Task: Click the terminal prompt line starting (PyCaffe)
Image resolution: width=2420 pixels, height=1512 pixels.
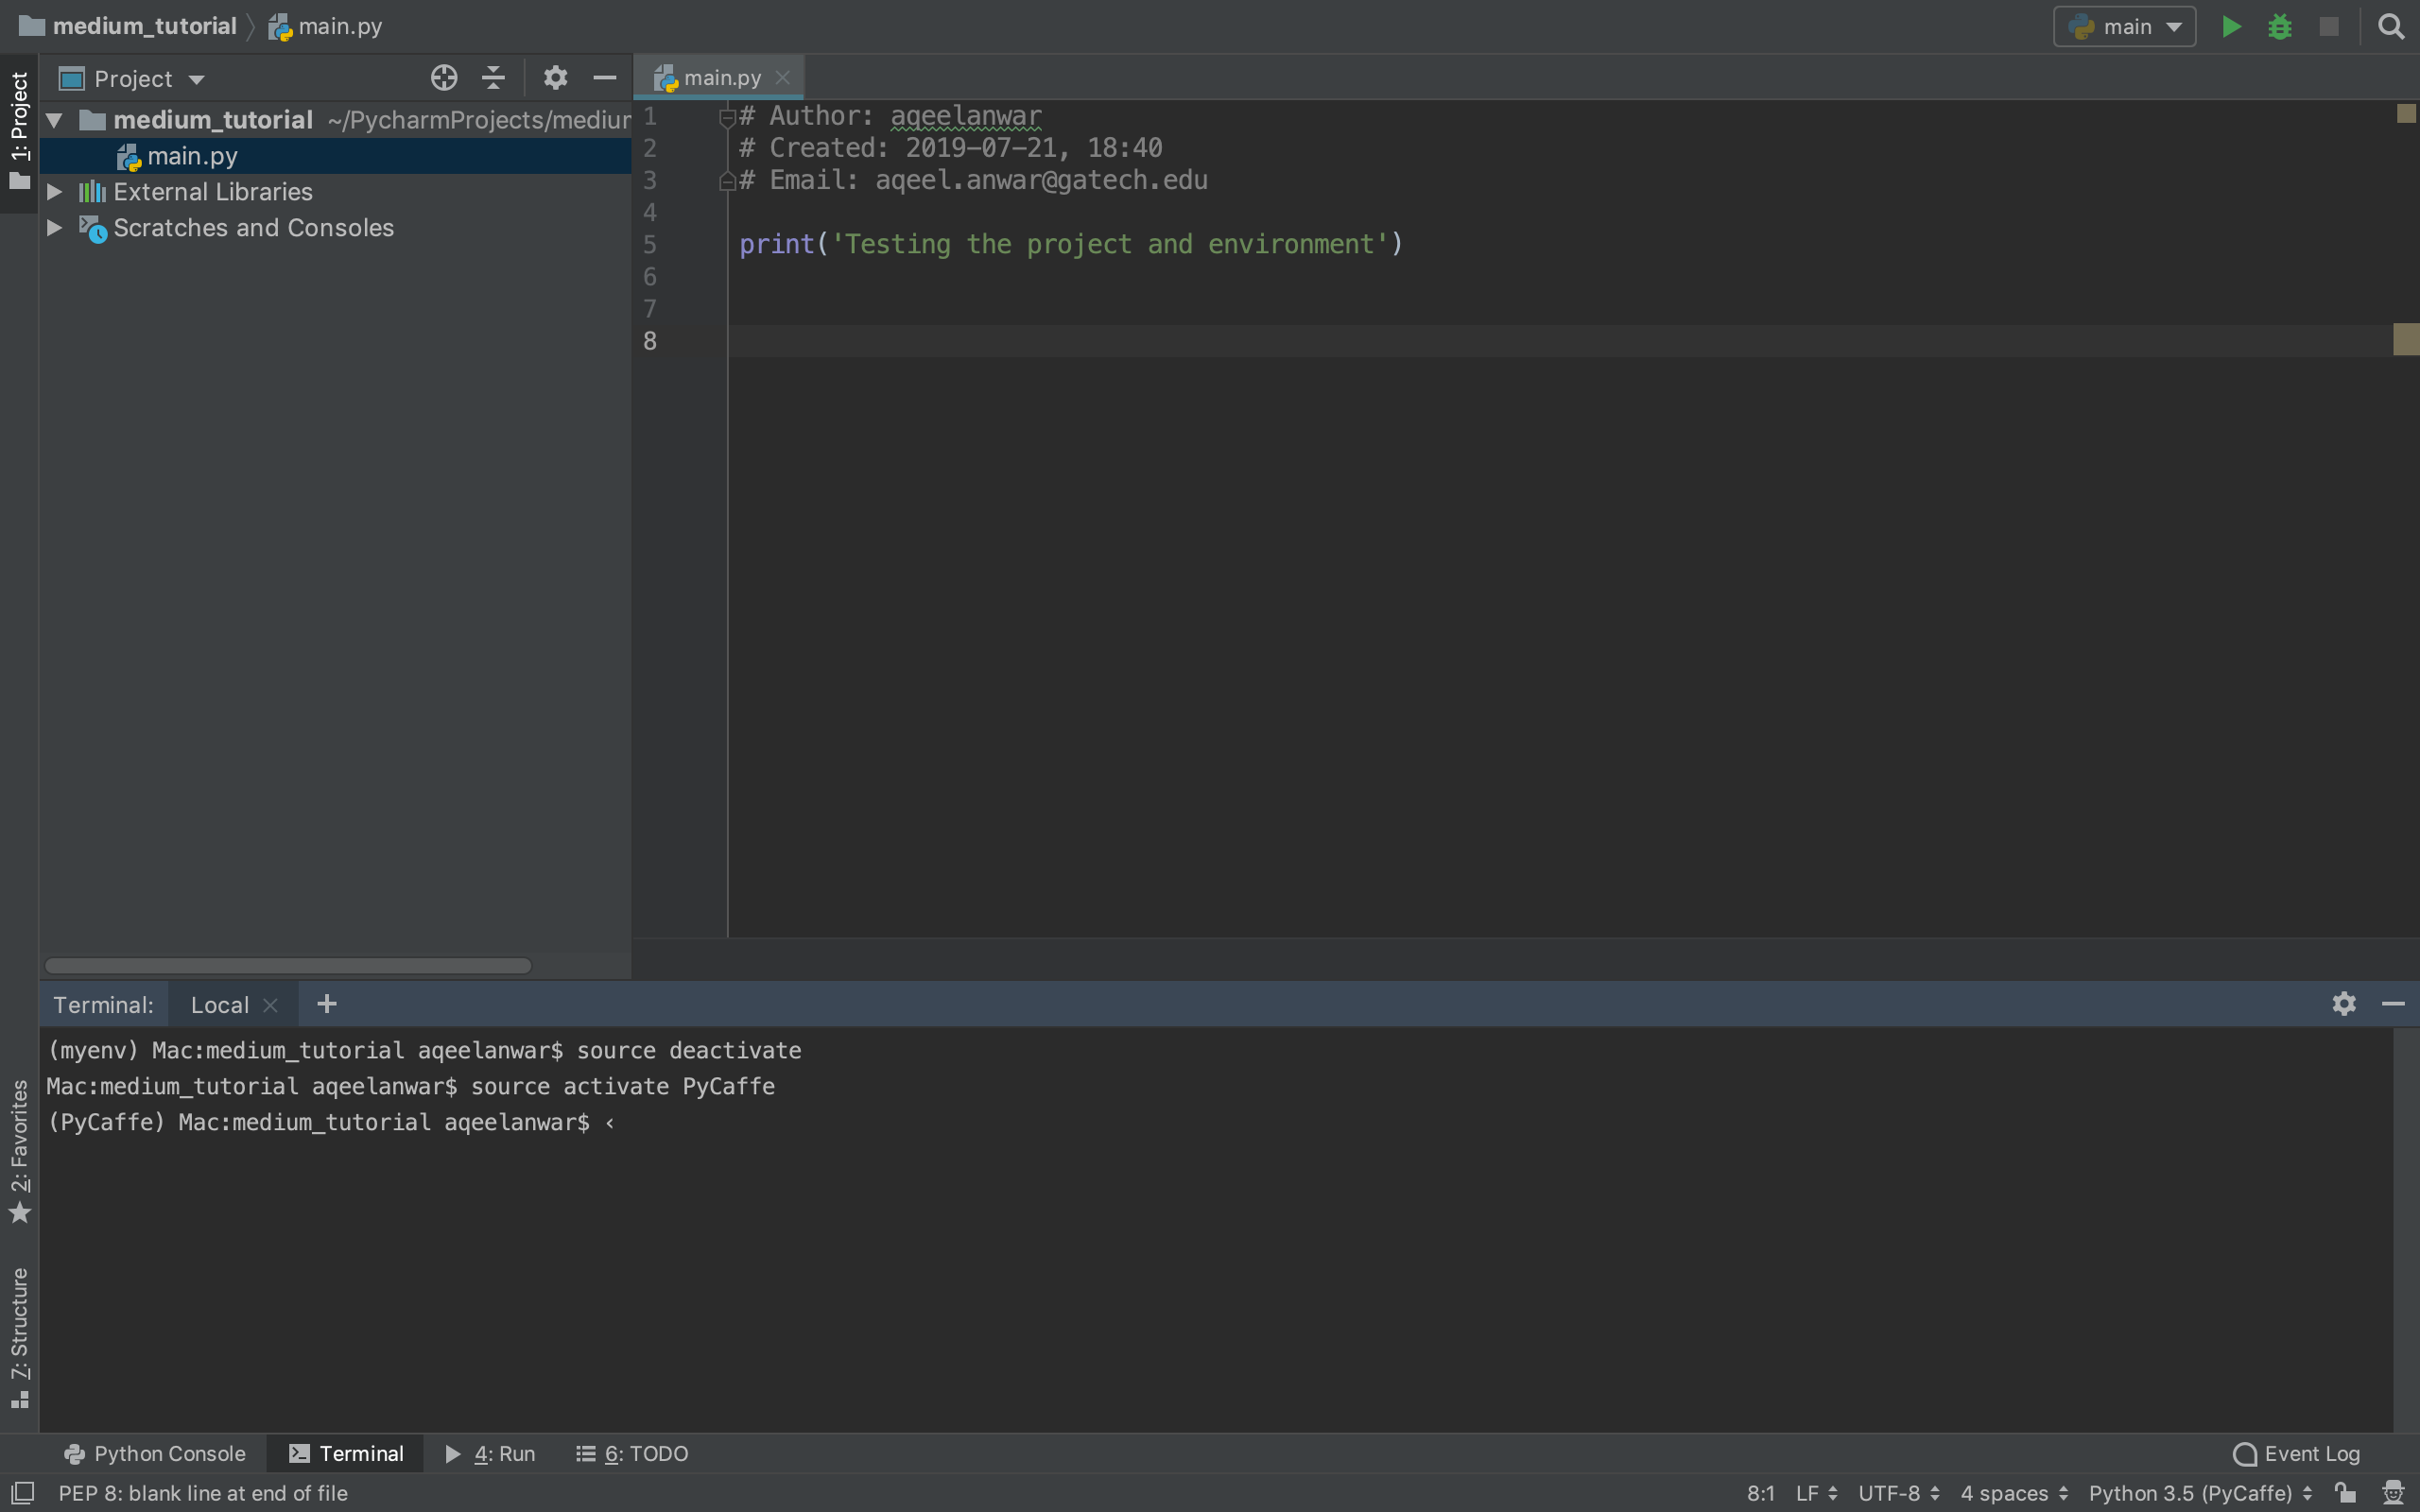Action: 330,1122
